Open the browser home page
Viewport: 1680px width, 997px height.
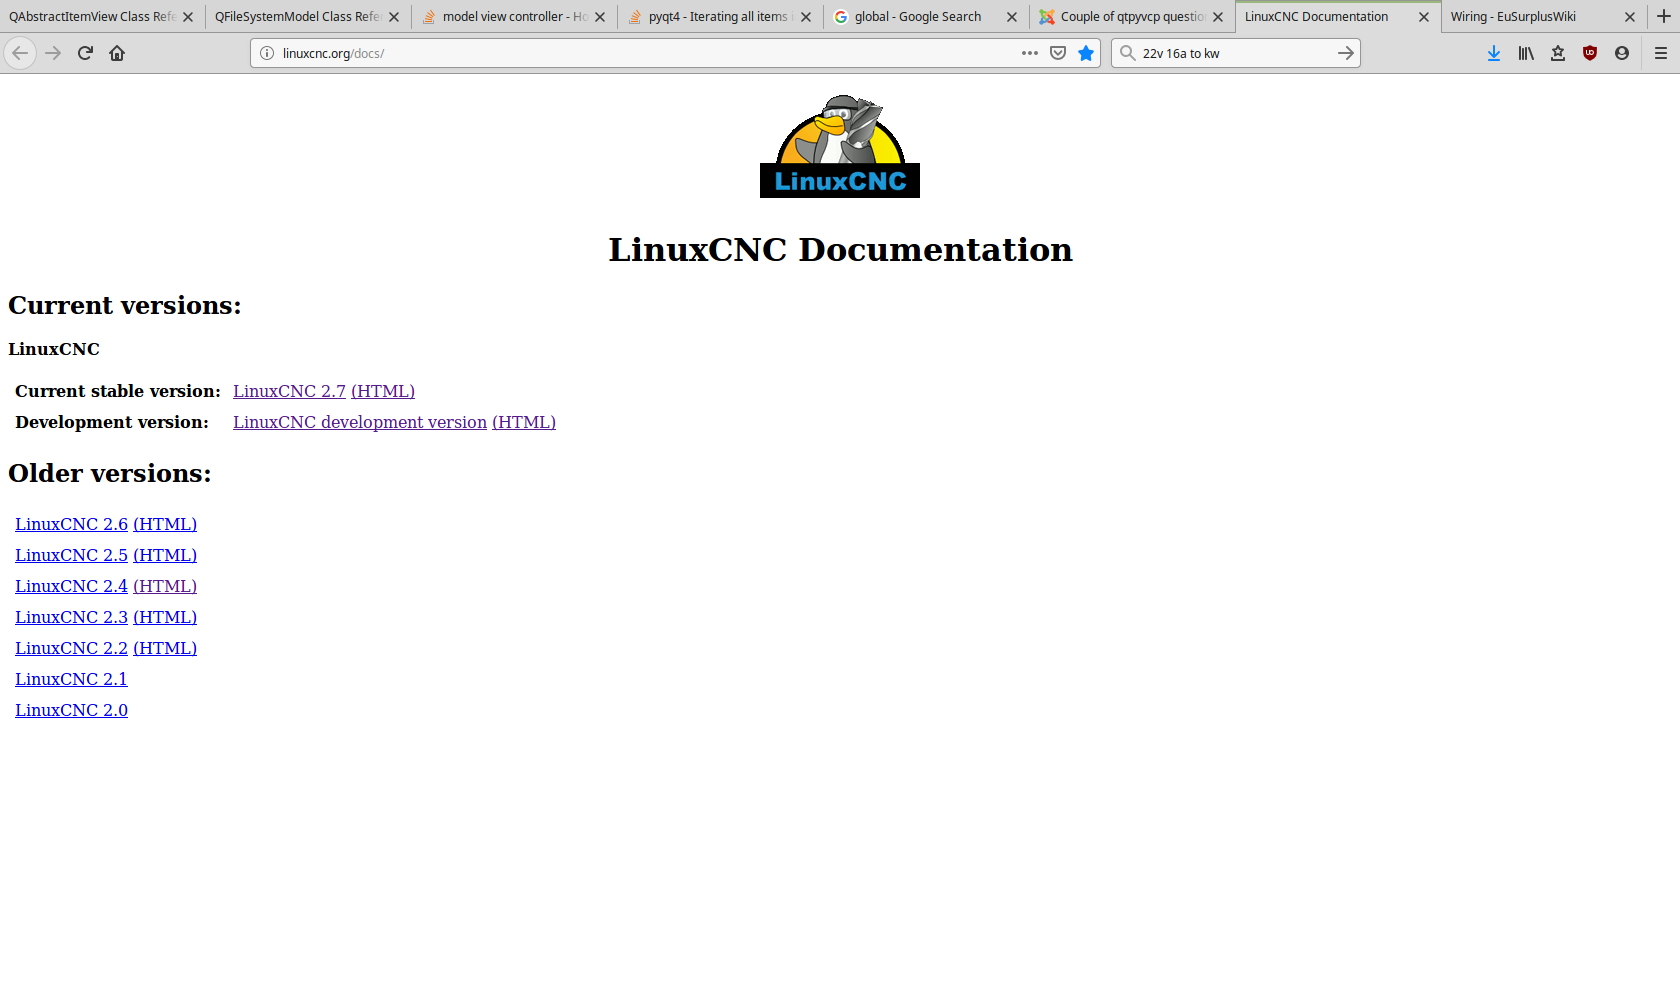(117, 53)
